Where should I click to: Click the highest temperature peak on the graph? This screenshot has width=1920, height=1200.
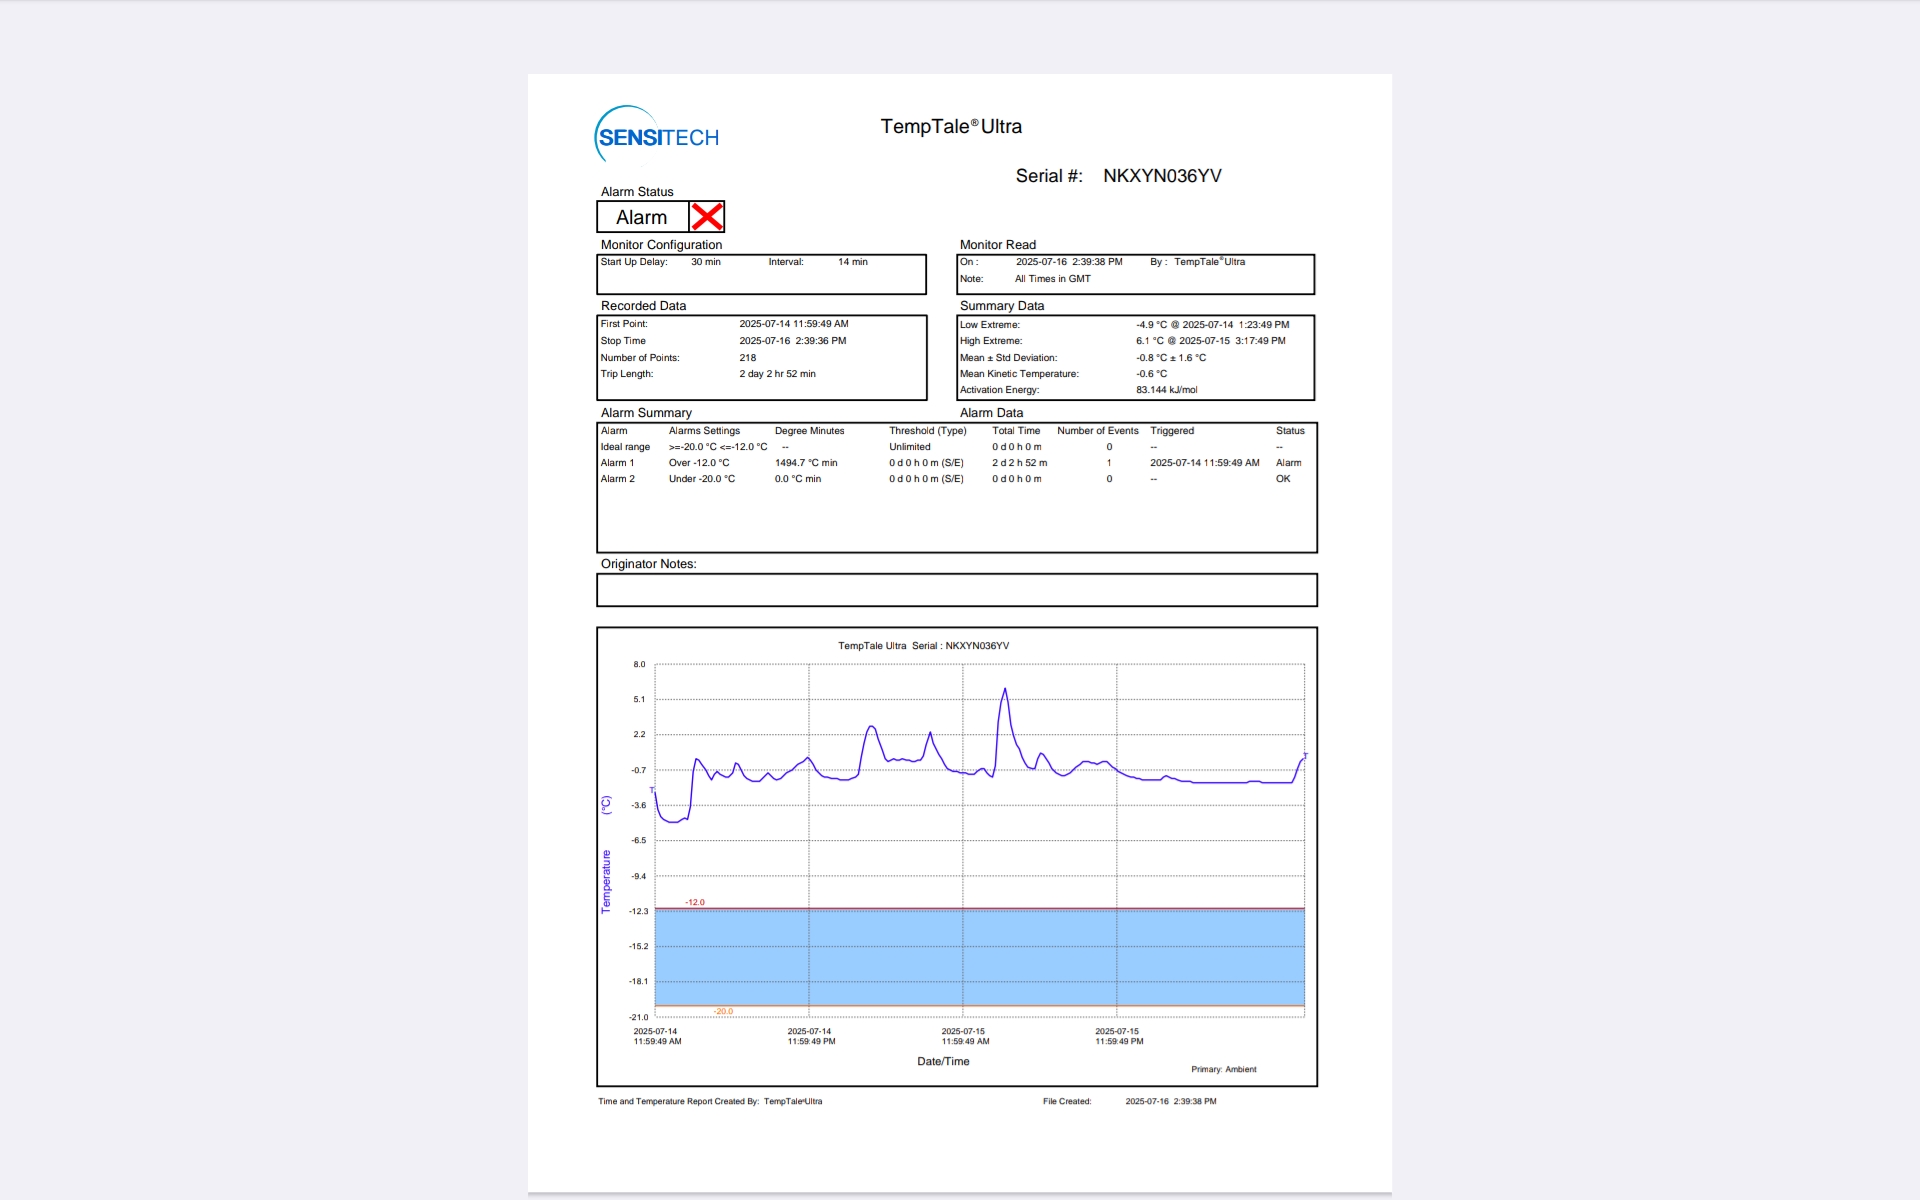coord(1005,689)
